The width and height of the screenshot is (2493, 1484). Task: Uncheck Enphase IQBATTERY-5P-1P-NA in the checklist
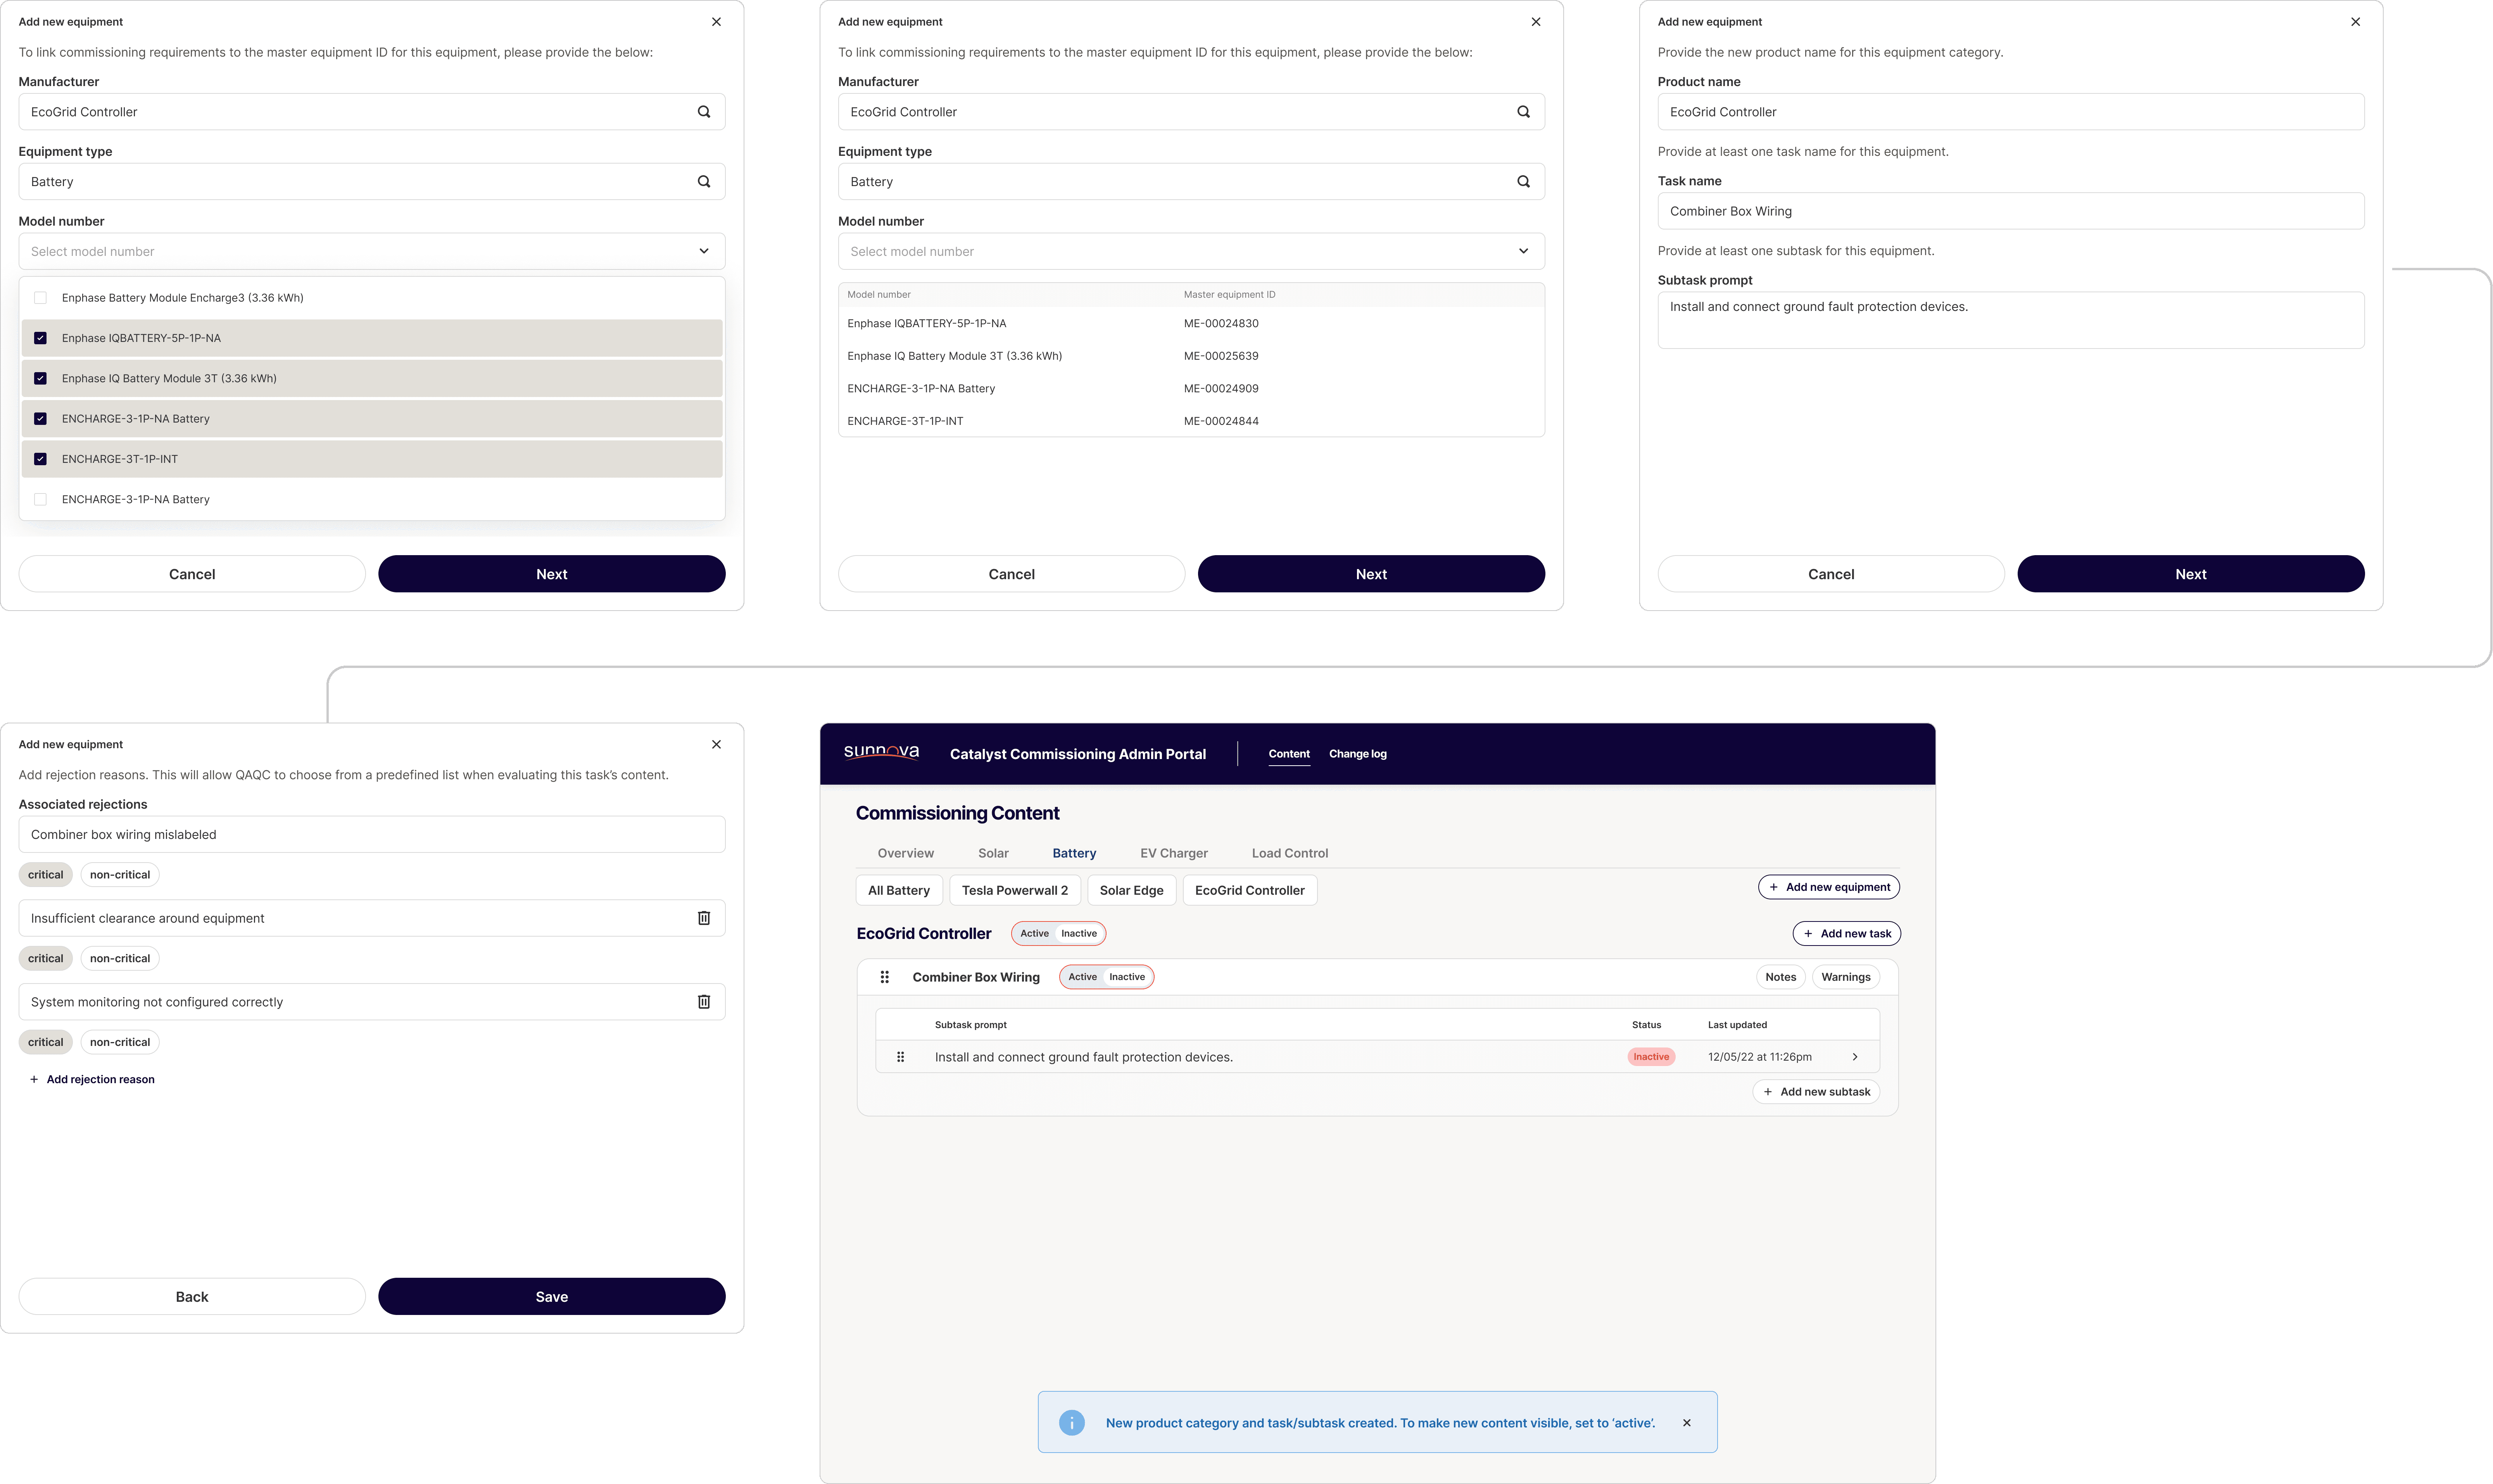40,338
